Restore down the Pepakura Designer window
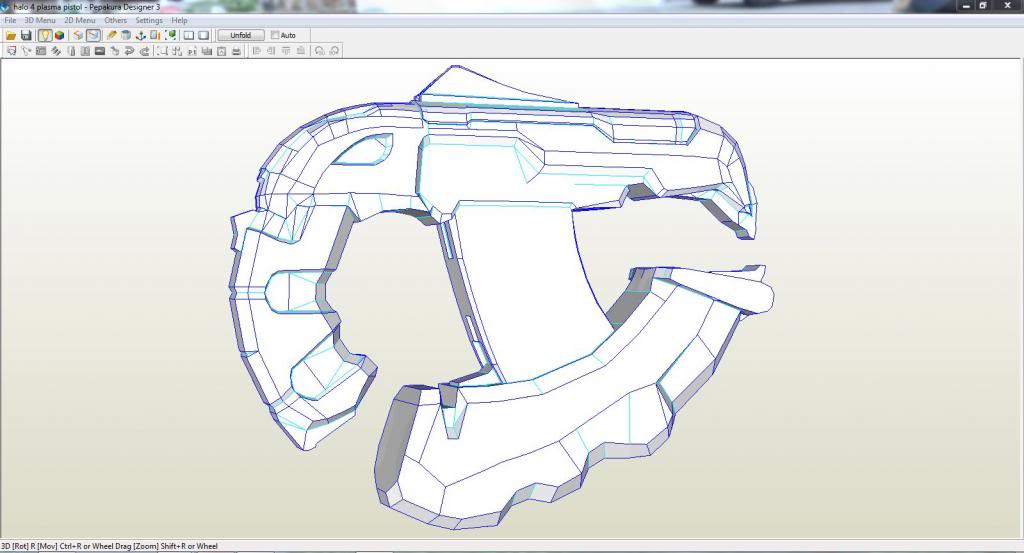This screenshot has width=1024, height=553. click(983, 5)
